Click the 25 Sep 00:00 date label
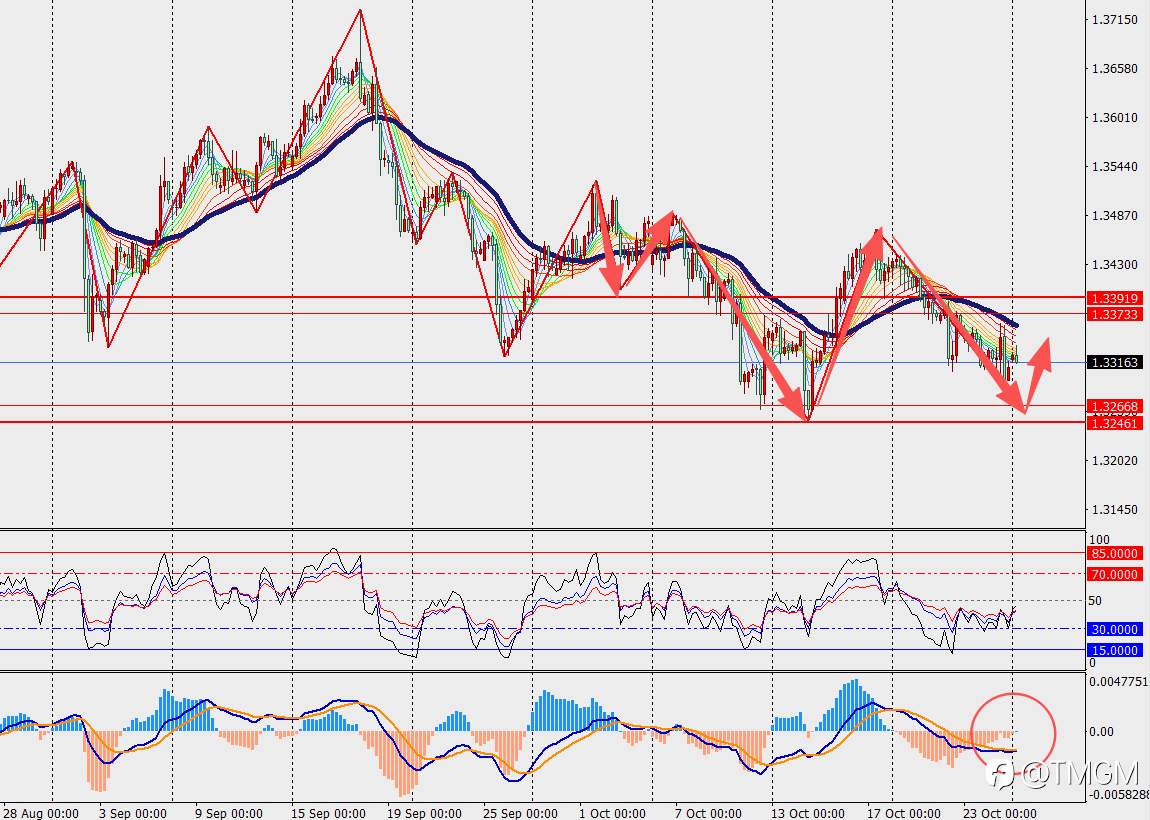 [521, 813]
